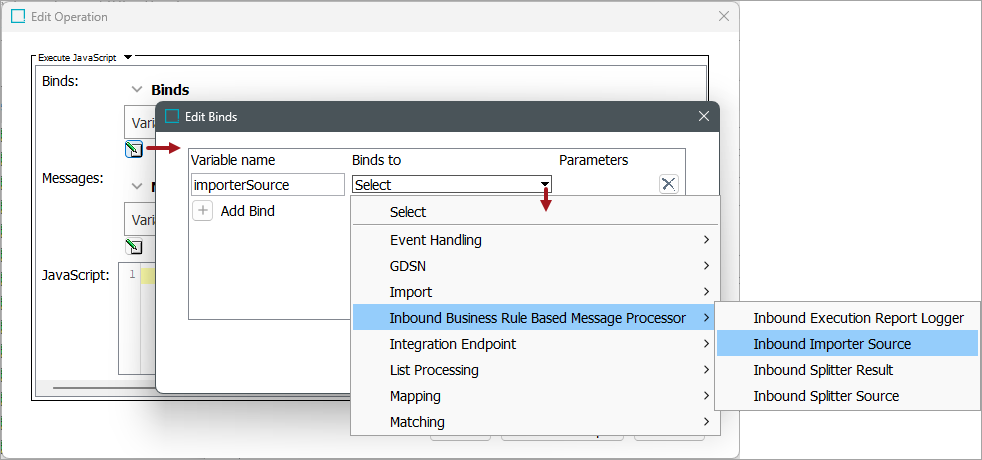Click the Add Bind link
This screenshot has width=982, height=460.
[x=247, y=211]
